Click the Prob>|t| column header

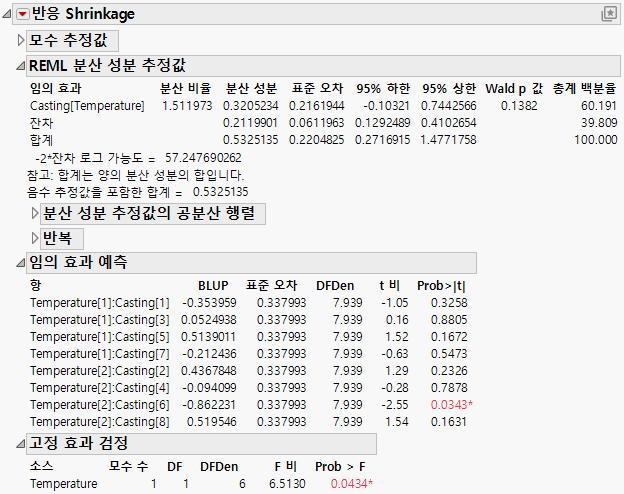(x=441, y=286)
